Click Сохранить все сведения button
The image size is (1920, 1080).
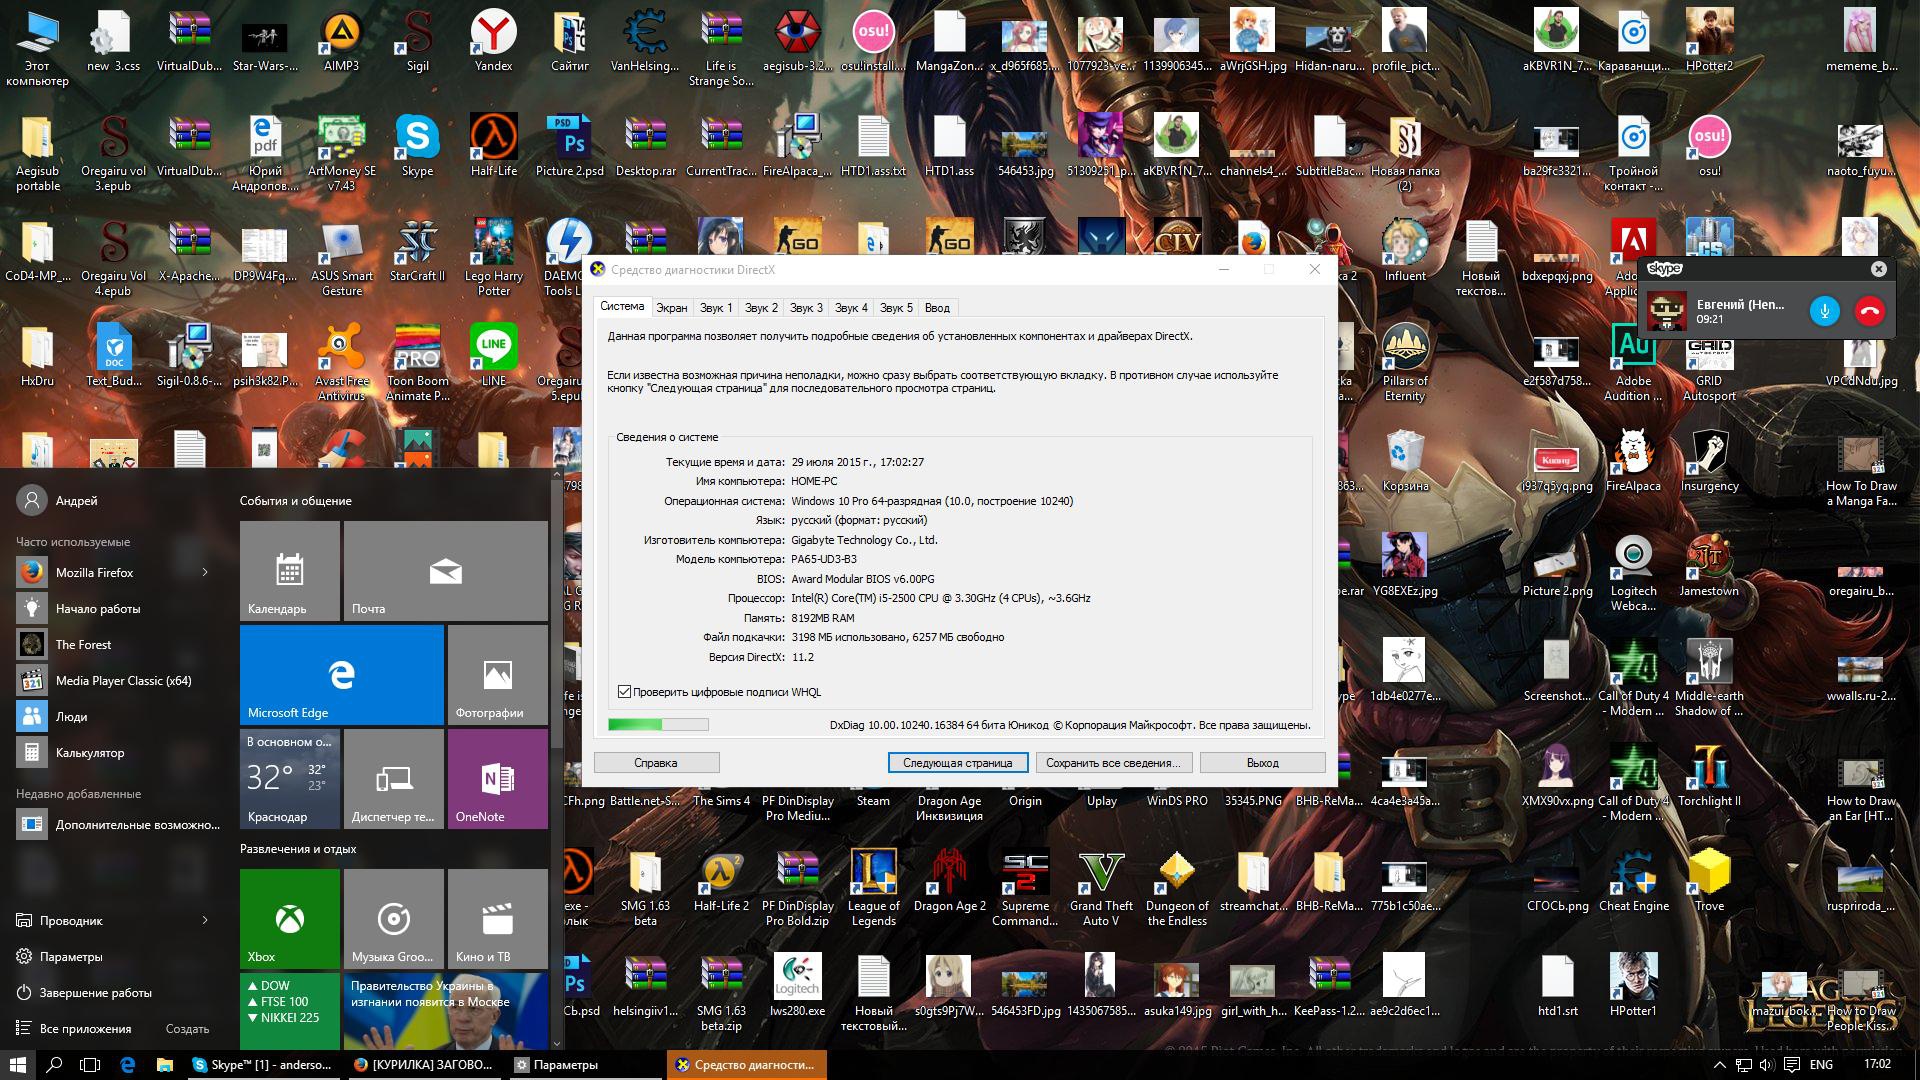pos(1113,763)
